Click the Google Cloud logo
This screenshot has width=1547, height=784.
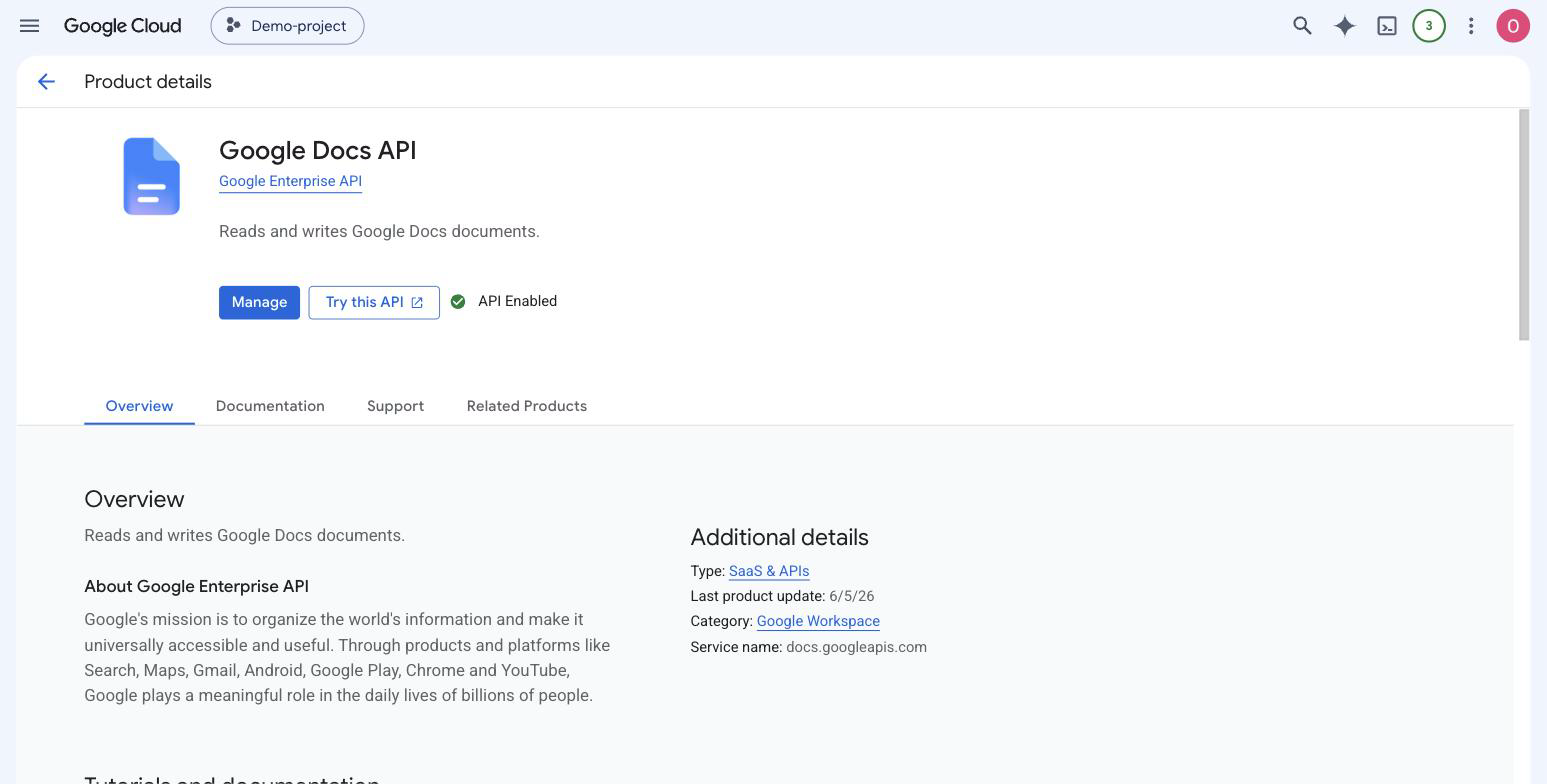(123, 26)
